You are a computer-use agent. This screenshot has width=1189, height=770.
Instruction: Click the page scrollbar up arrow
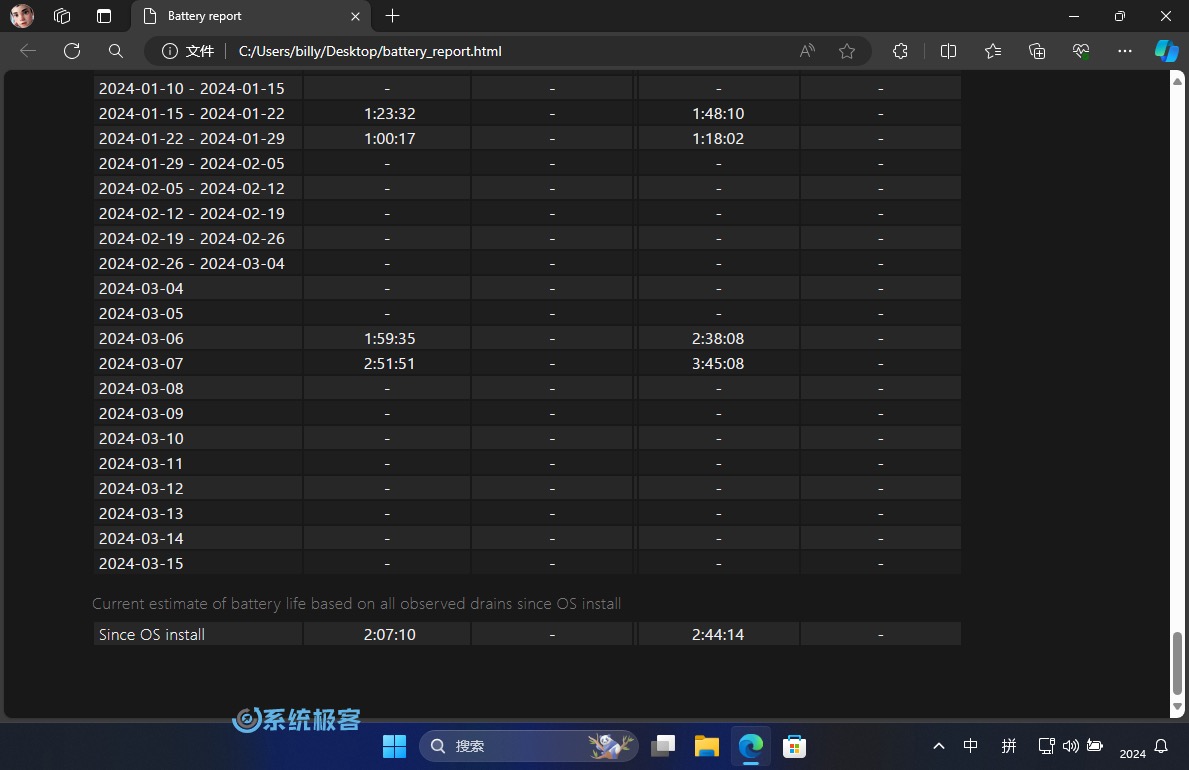(x=1177, y=80)
